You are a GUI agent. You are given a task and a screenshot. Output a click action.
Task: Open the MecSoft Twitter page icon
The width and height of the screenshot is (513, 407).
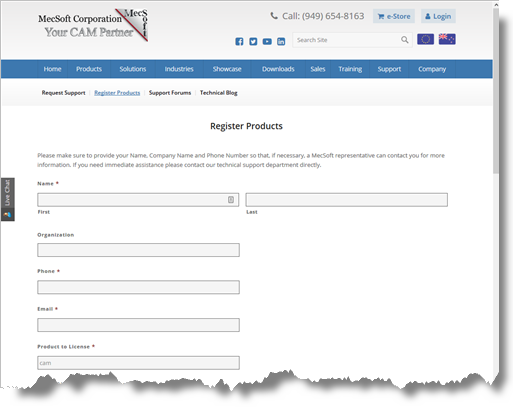[x=253, y=41]
